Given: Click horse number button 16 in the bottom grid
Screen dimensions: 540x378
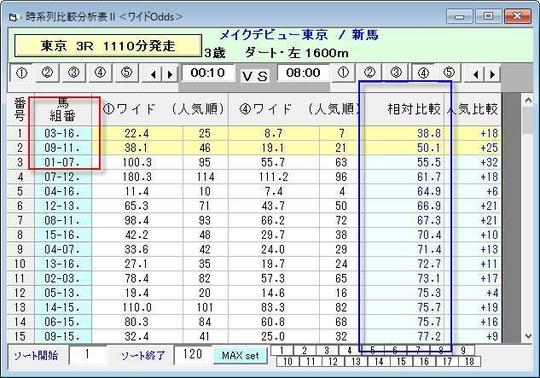Looking at the screenshot, I should (x=424, y=361).
